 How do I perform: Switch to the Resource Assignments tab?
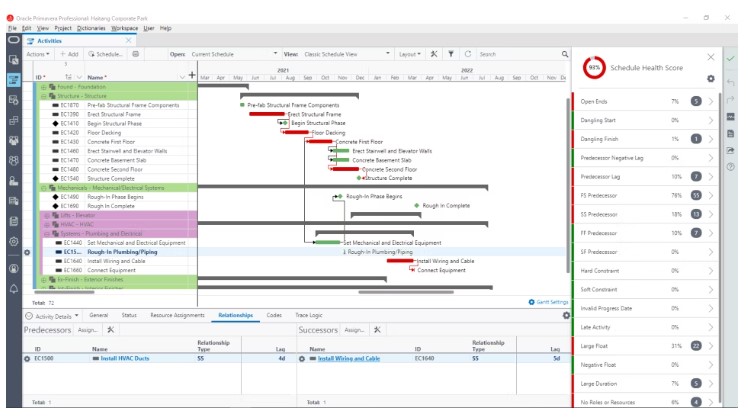coord(177,315)
